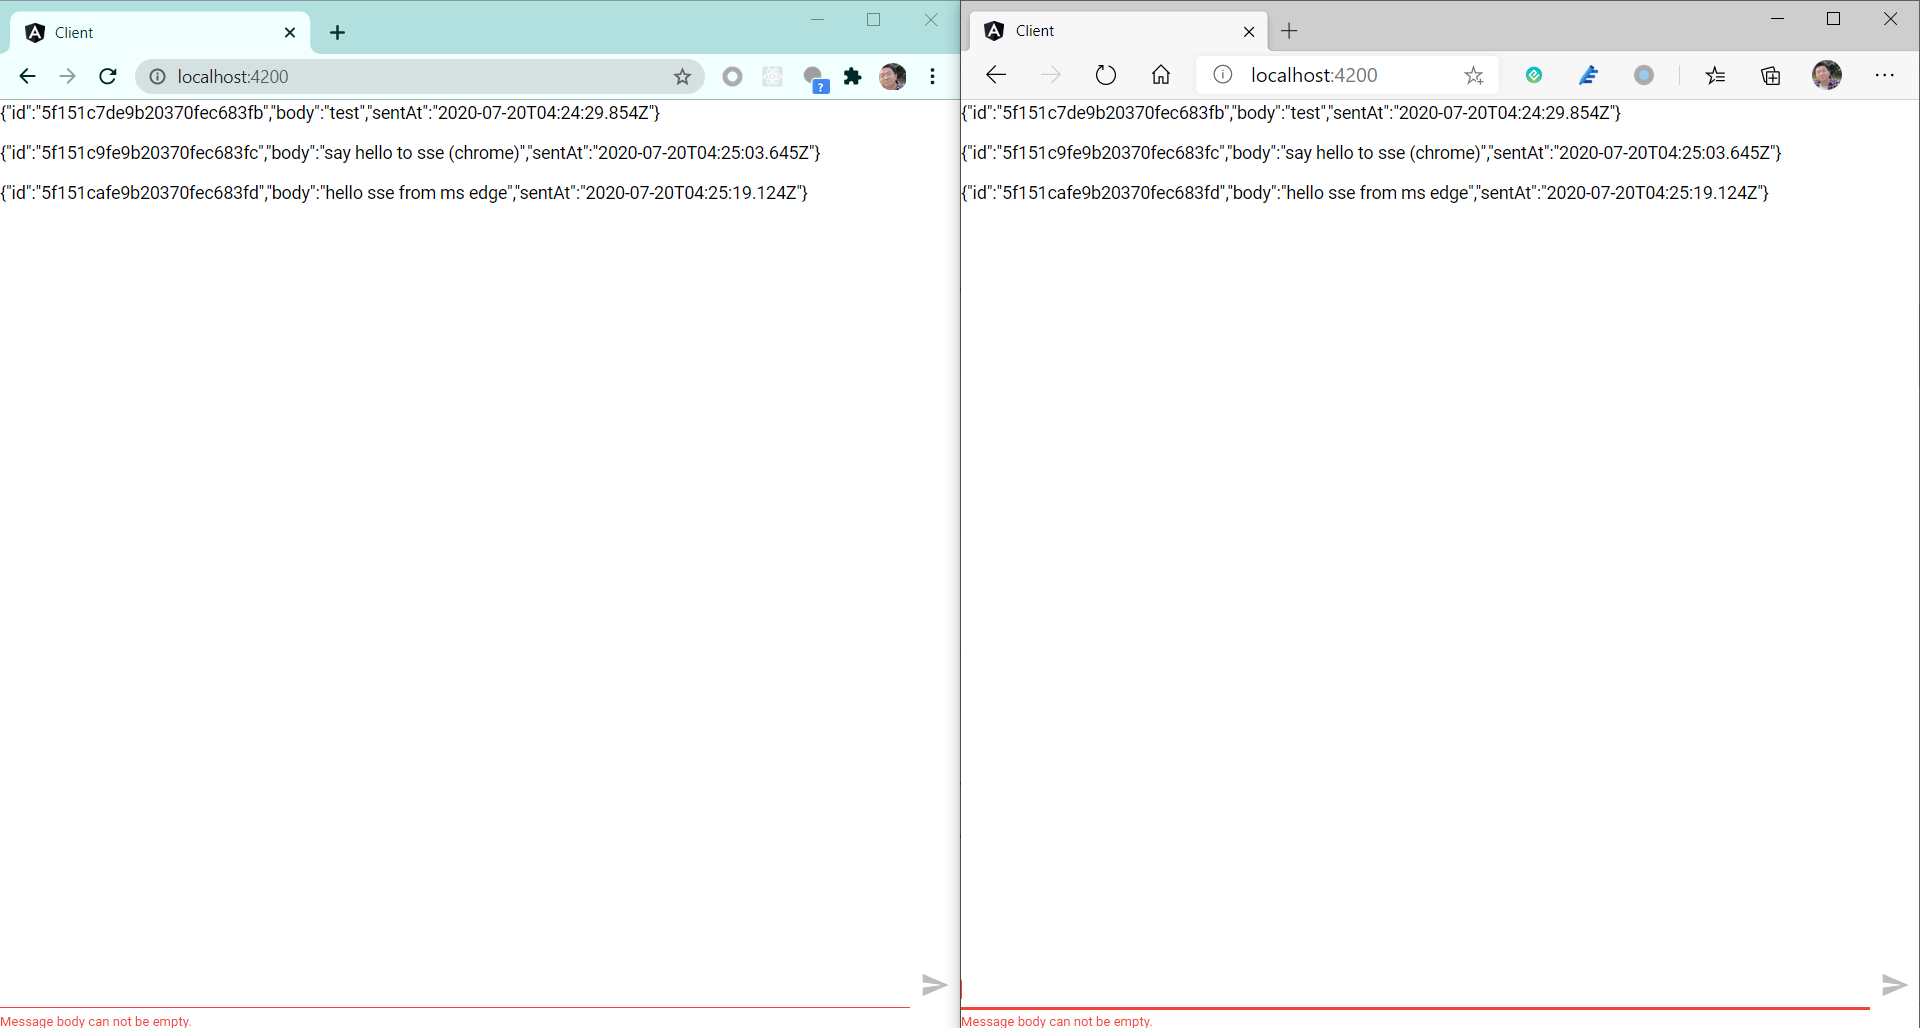The height and width of the screenshot is (1028, 1920).
Task: Click "hello sse from ms edge" message in Chrome
Action: coord(404,193)
